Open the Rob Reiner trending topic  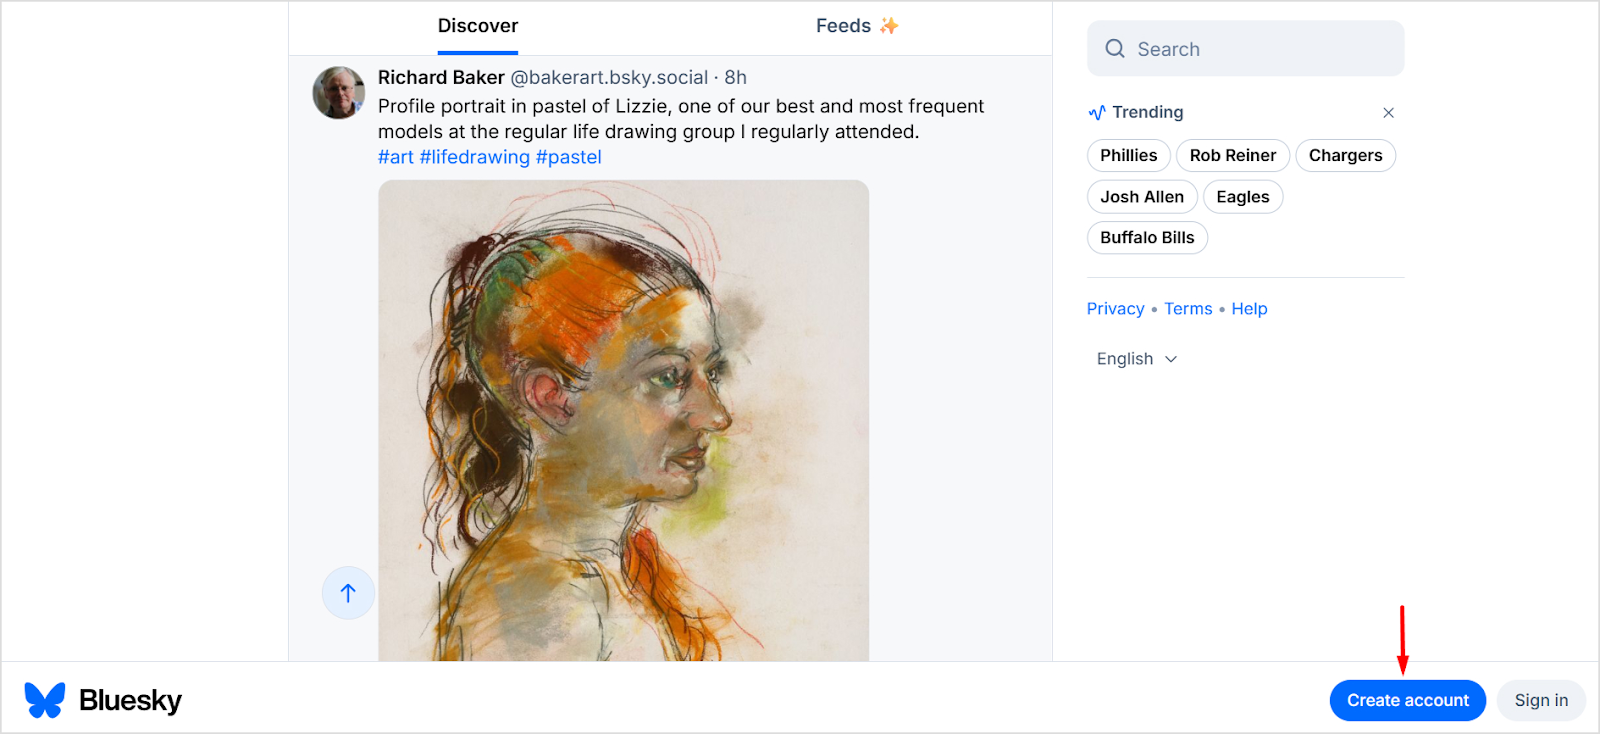pyautogui.click(x=1232, y=156)
